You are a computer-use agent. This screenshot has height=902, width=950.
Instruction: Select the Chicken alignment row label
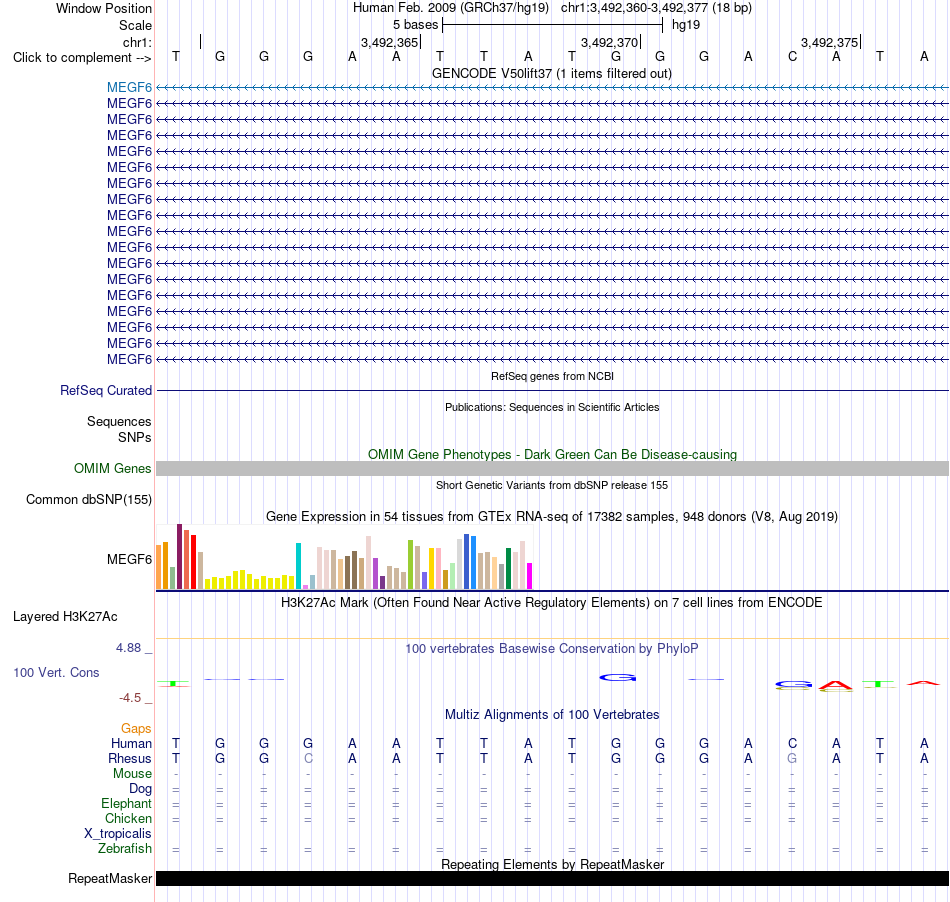(128, 818)
